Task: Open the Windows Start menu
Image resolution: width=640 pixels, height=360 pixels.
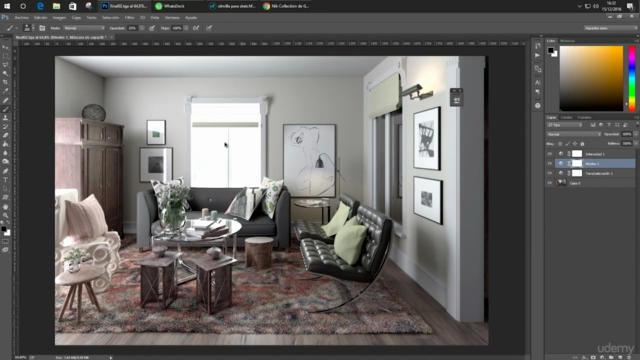Action: coord(7,6)
